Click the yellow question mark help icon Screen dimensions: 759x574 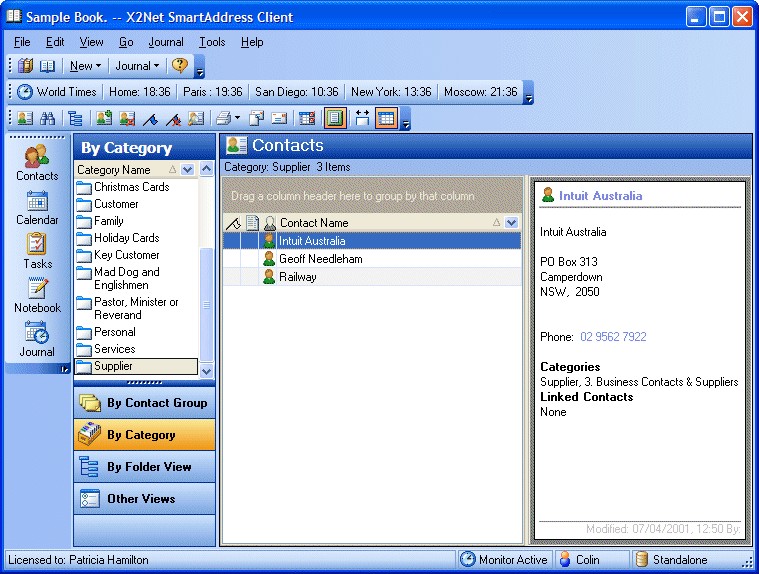(x=180, y=65)
